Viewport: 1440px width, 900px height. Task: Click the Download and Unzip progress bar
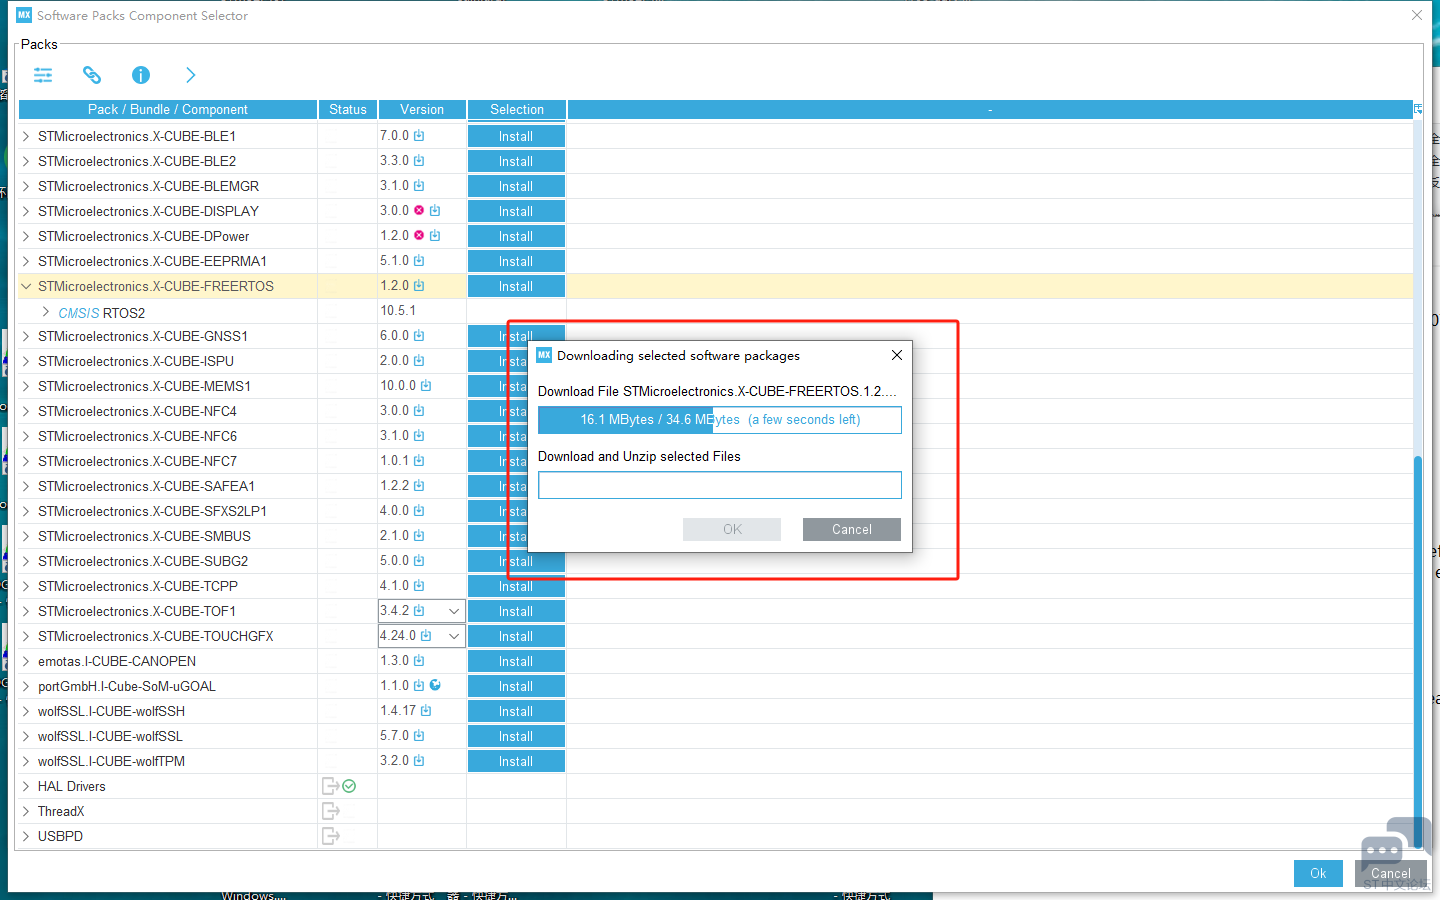point(720,485)
